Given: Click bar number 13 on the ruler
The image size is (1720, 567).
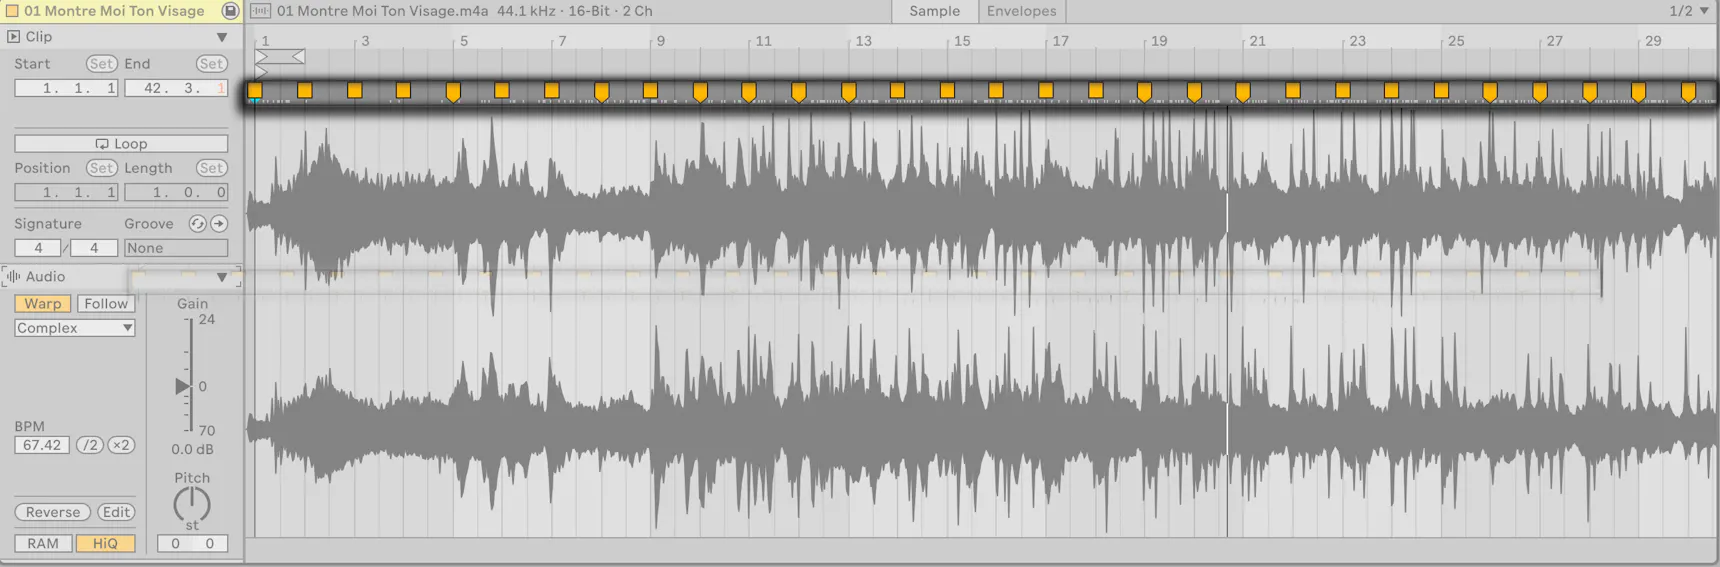Looking at the screenshot, I should pyautogui.click(x=863, y=41).
